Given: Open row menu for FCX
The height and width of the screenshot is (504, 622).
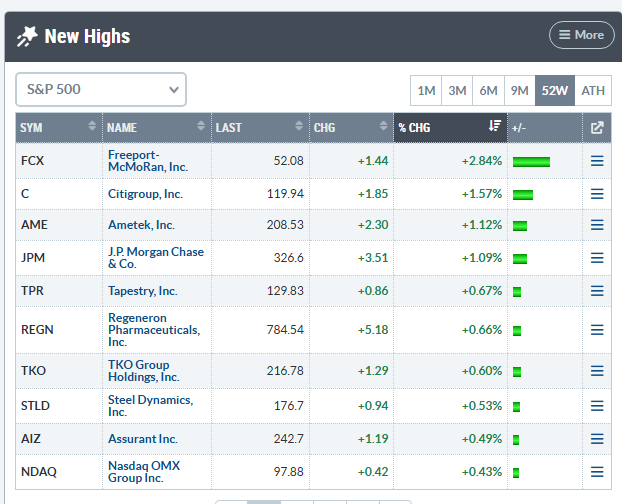Looking at the screenshot, I should point(597,161).
